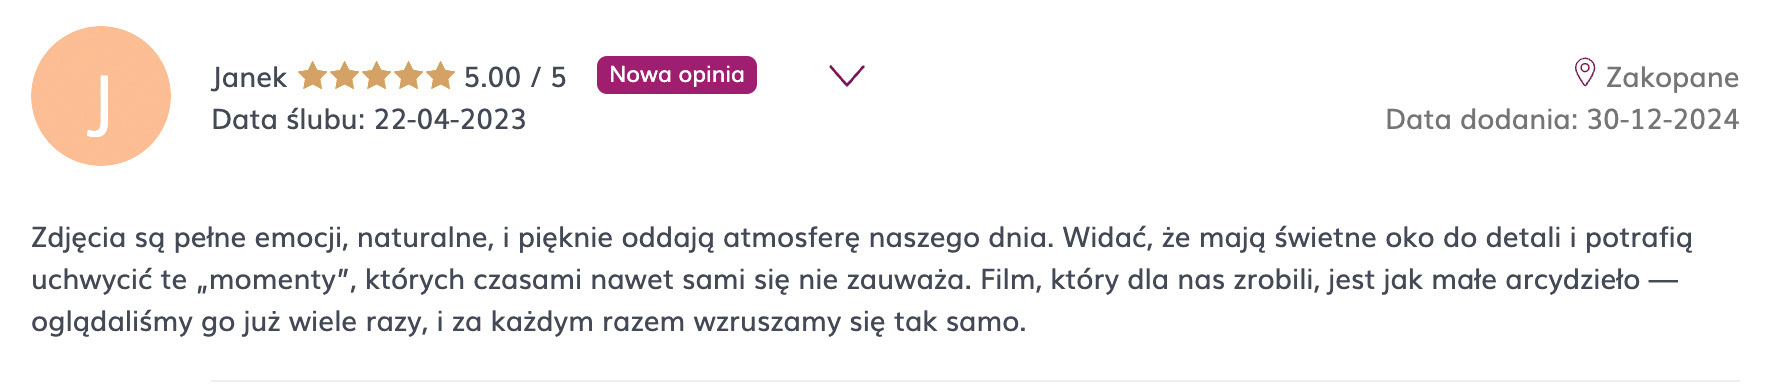Select the reviewer name Janek
The image size is (1779, 392).
click(249, 78)
